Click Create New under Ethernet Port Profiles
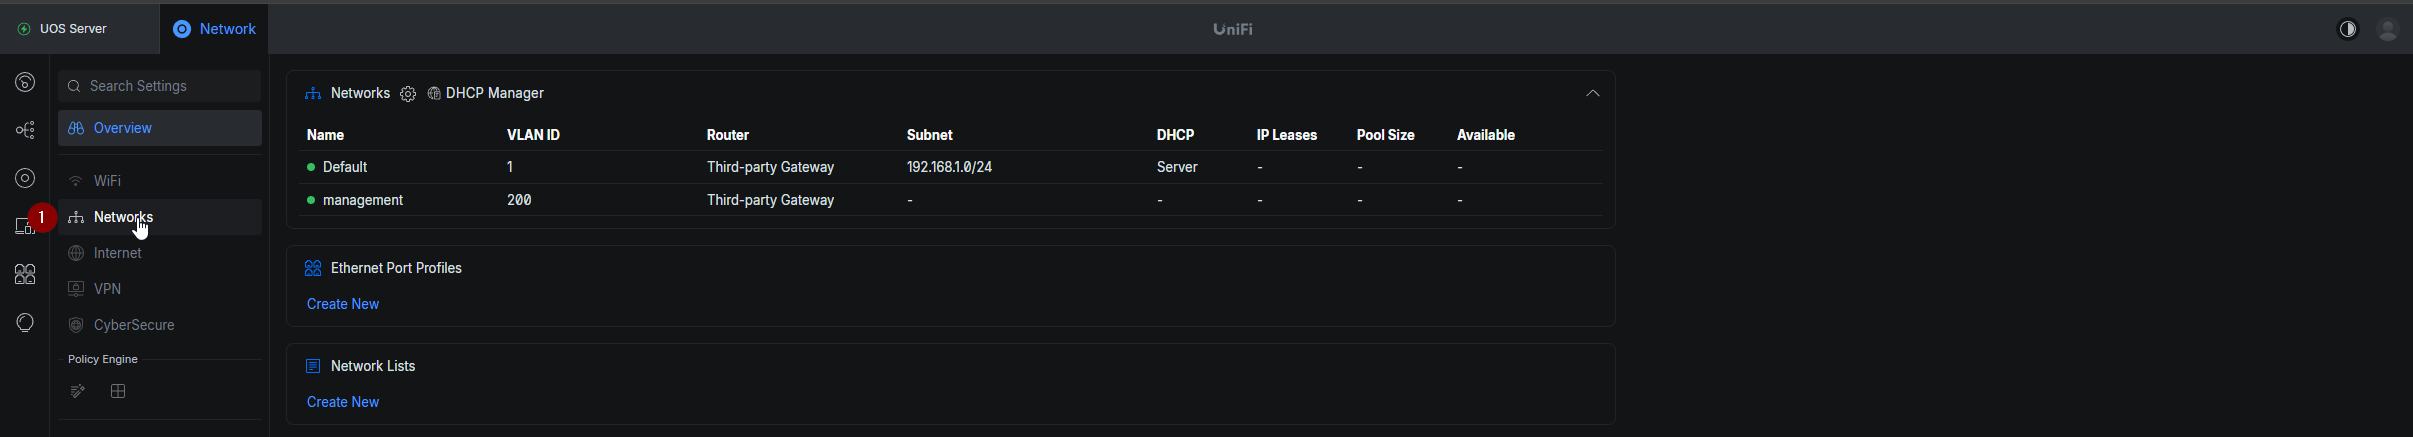The height and width of the screenshot is (437, 2413). click(x=343, y=304)
